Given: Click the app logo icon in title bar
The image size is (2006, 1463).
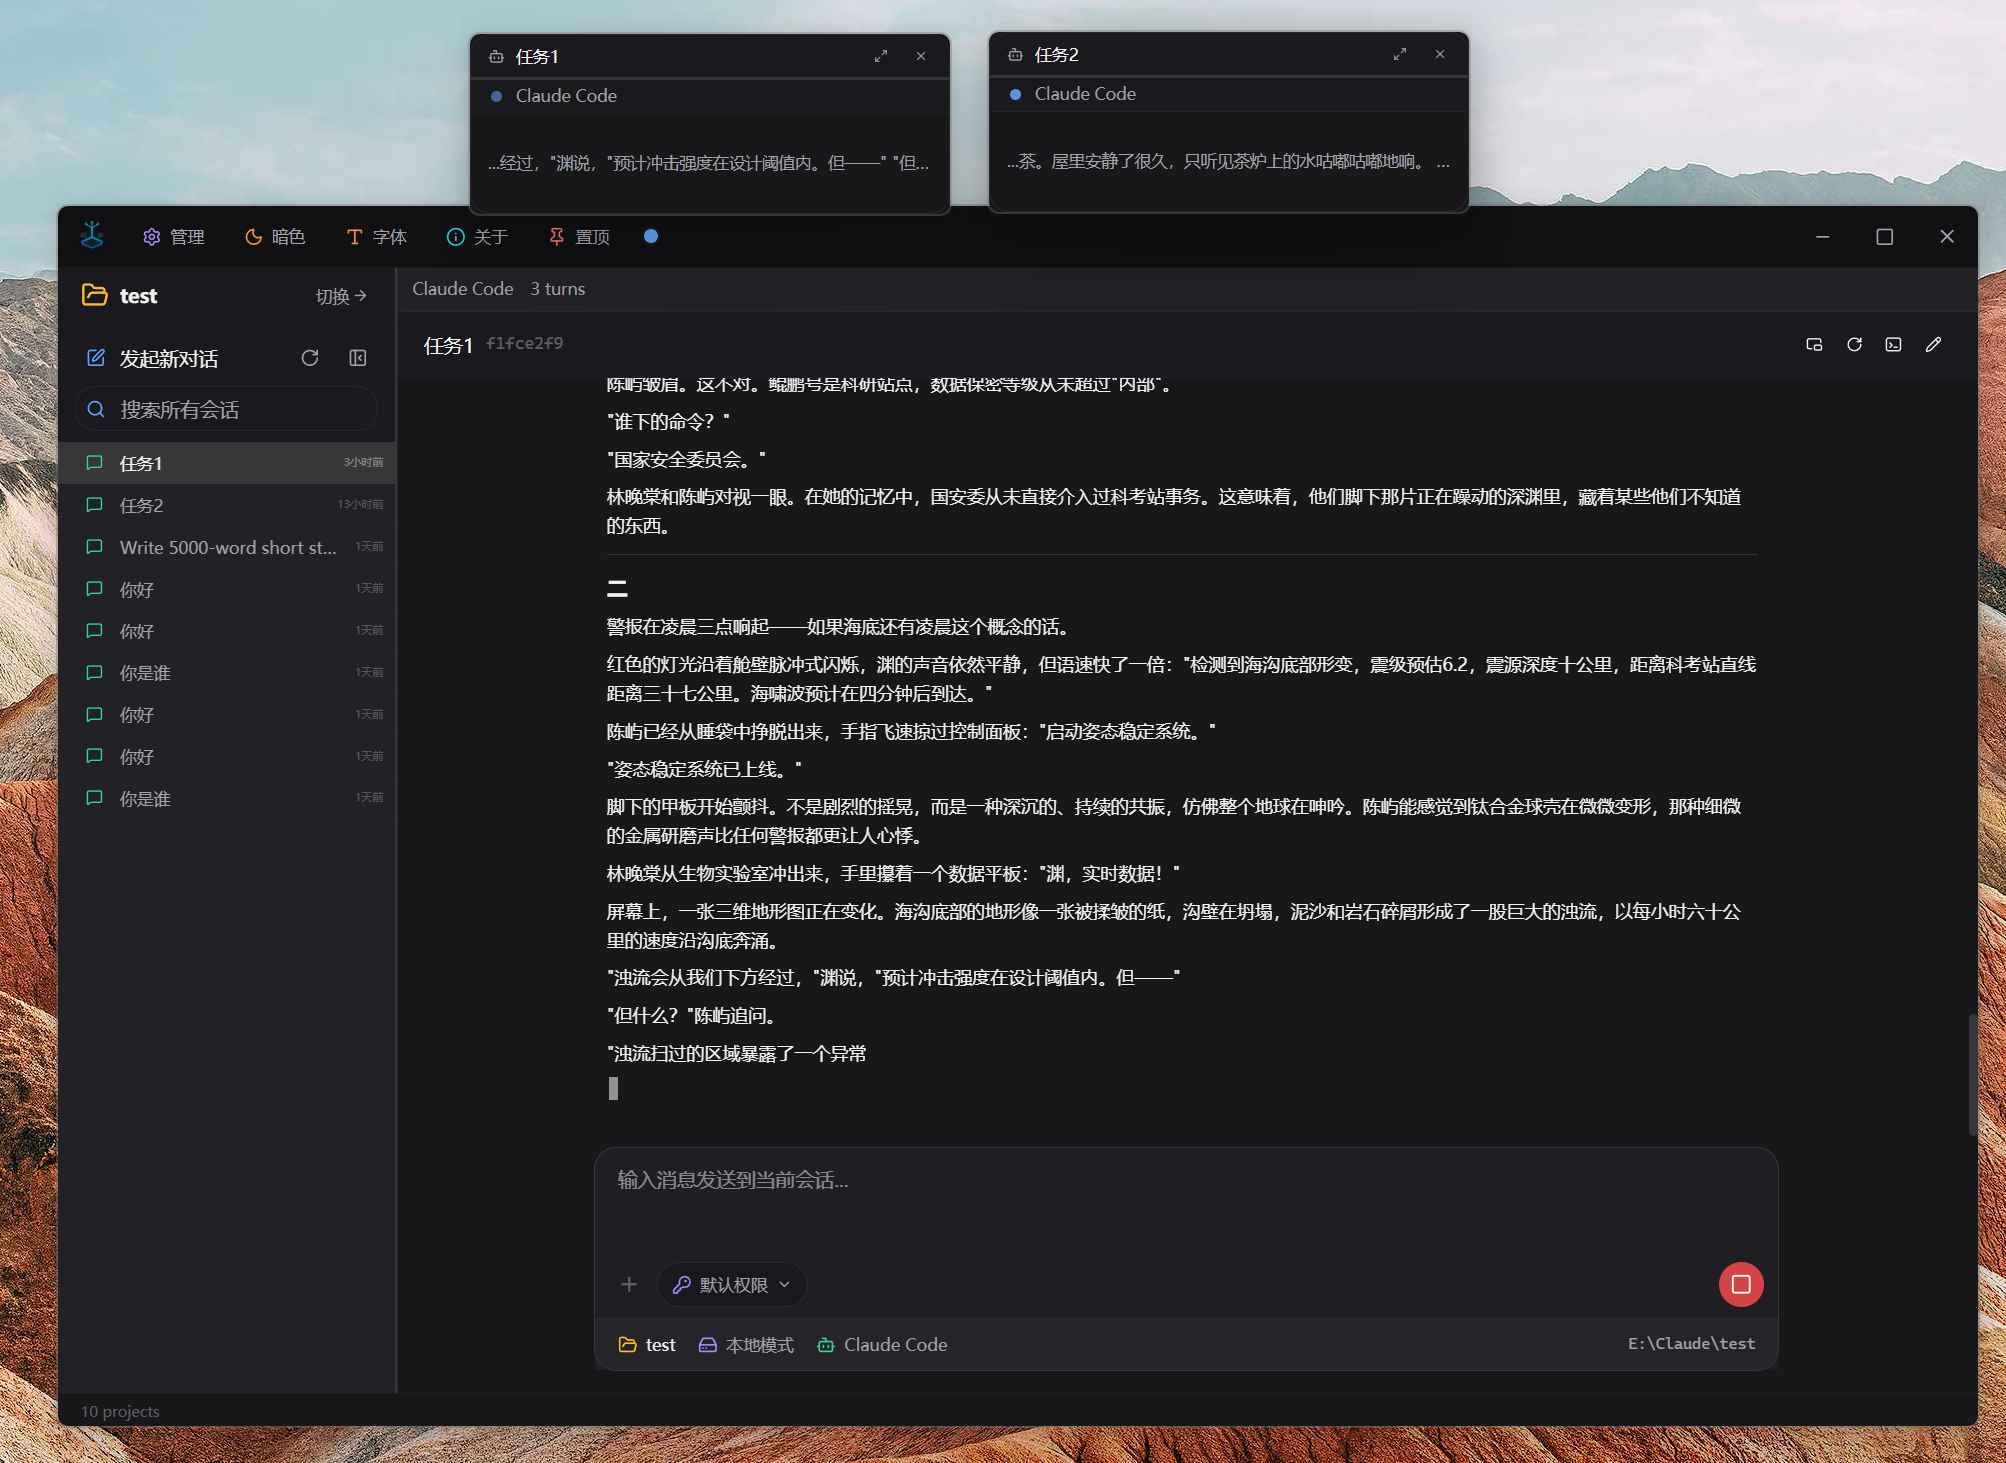Looking at the screenshot, I should (92, 235).
